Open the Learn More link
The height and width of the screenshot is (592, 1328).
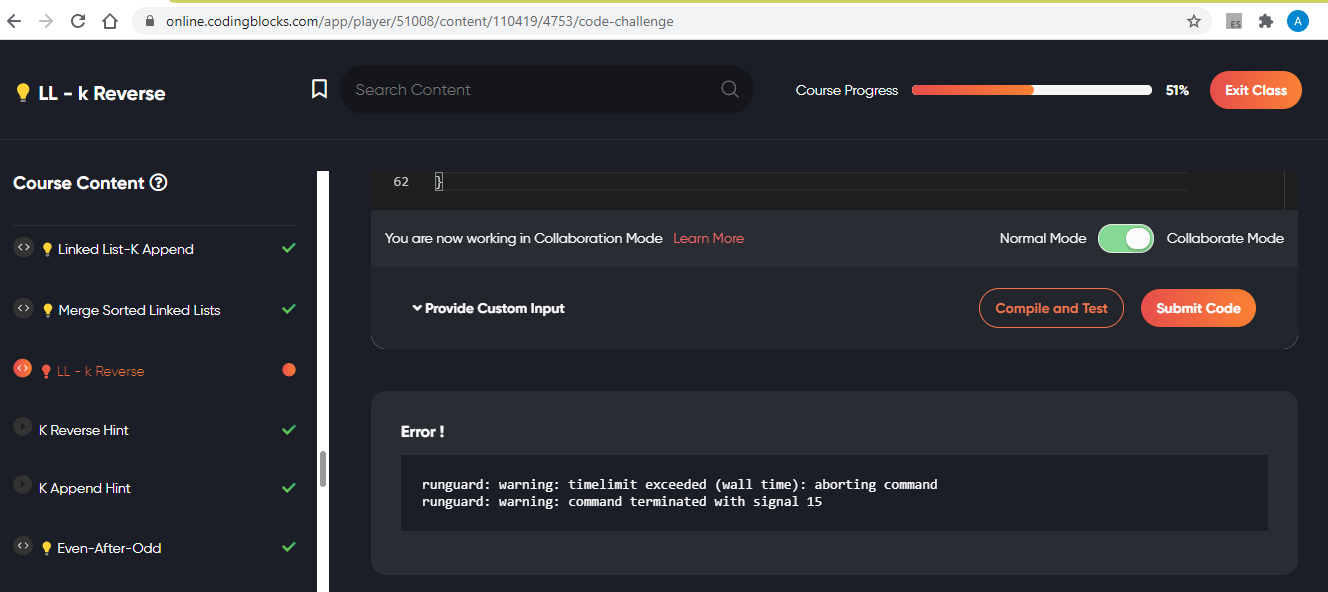[708, 238]
